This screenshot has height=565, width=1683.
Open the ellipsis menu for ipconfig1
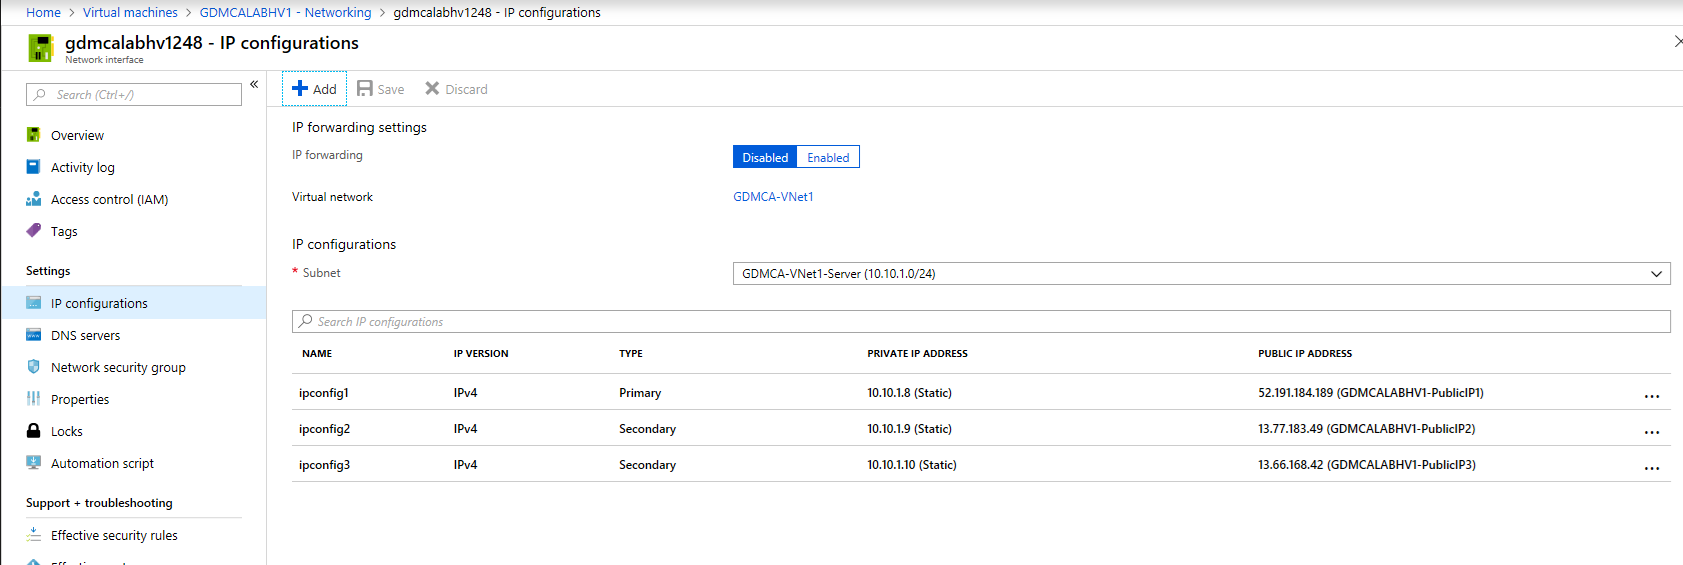(x=1652, y=396)
